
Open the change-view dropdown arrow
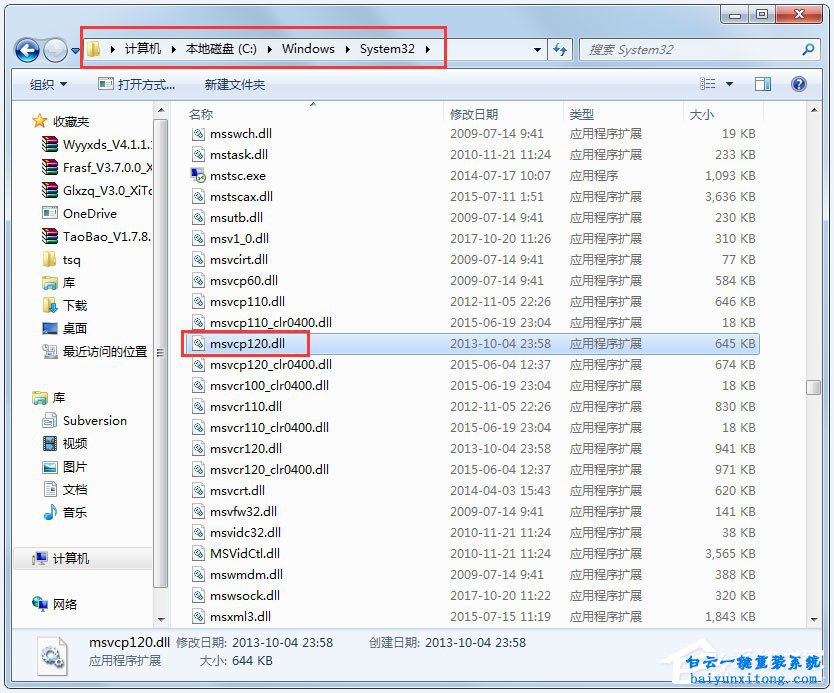[x=729, y=84]
